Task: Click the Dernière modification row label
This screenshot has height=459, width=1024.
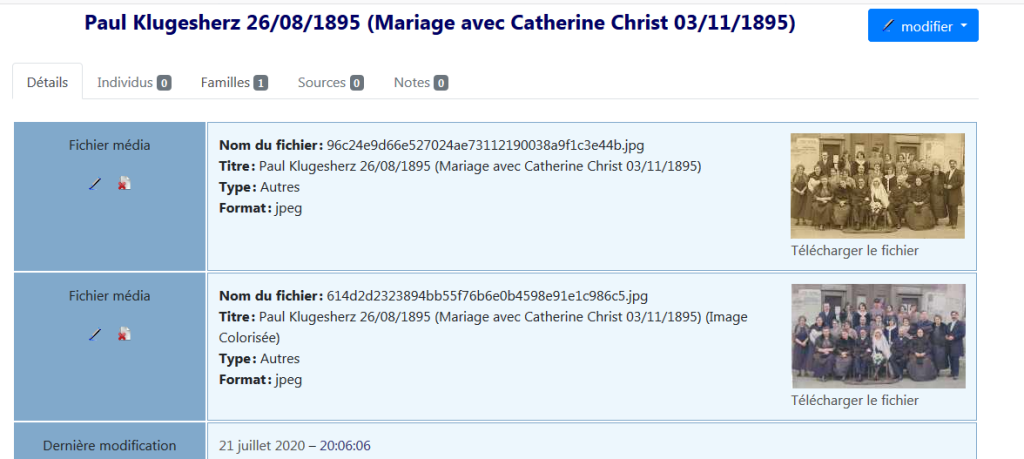Action: [110, 445]
